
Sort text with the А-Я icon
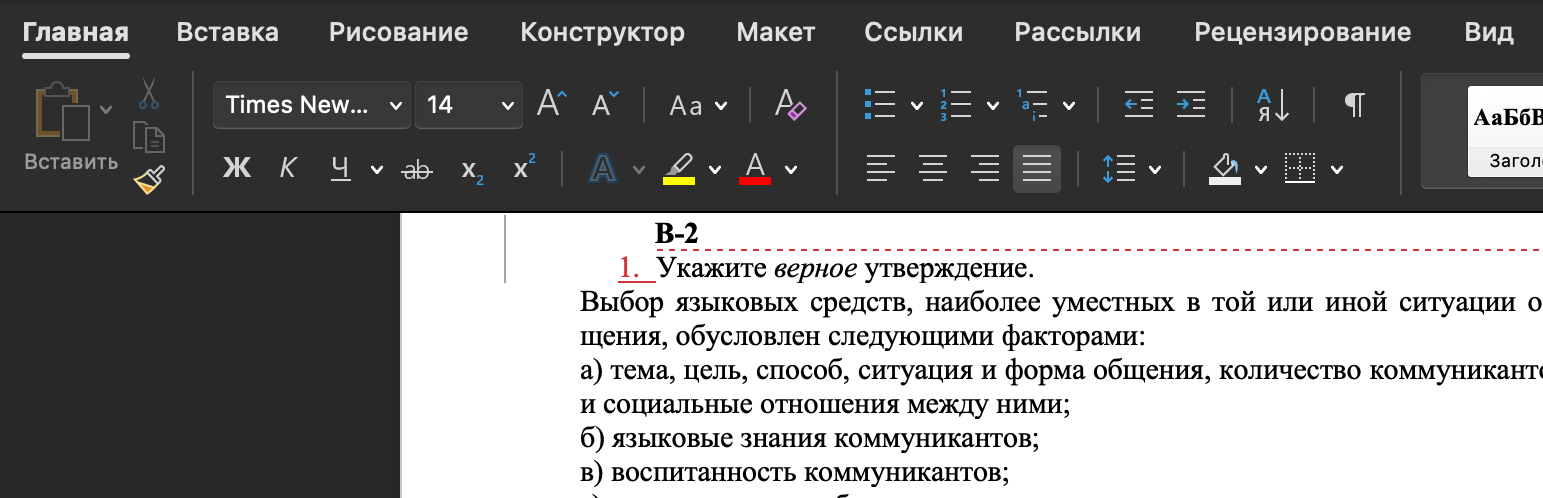[1273, 105]
